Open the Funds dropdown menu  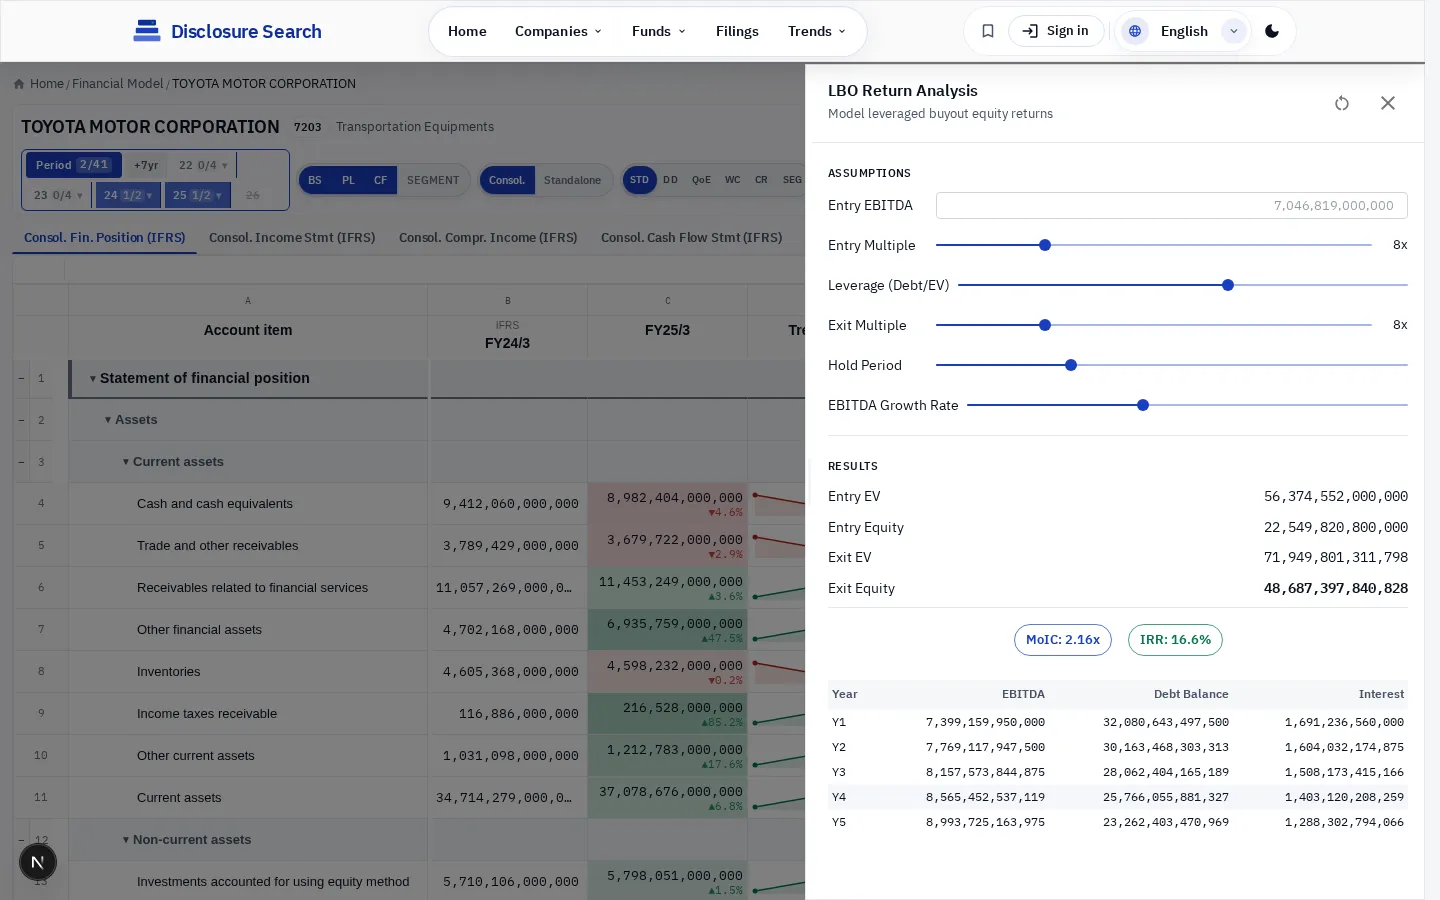coord(659,31)
